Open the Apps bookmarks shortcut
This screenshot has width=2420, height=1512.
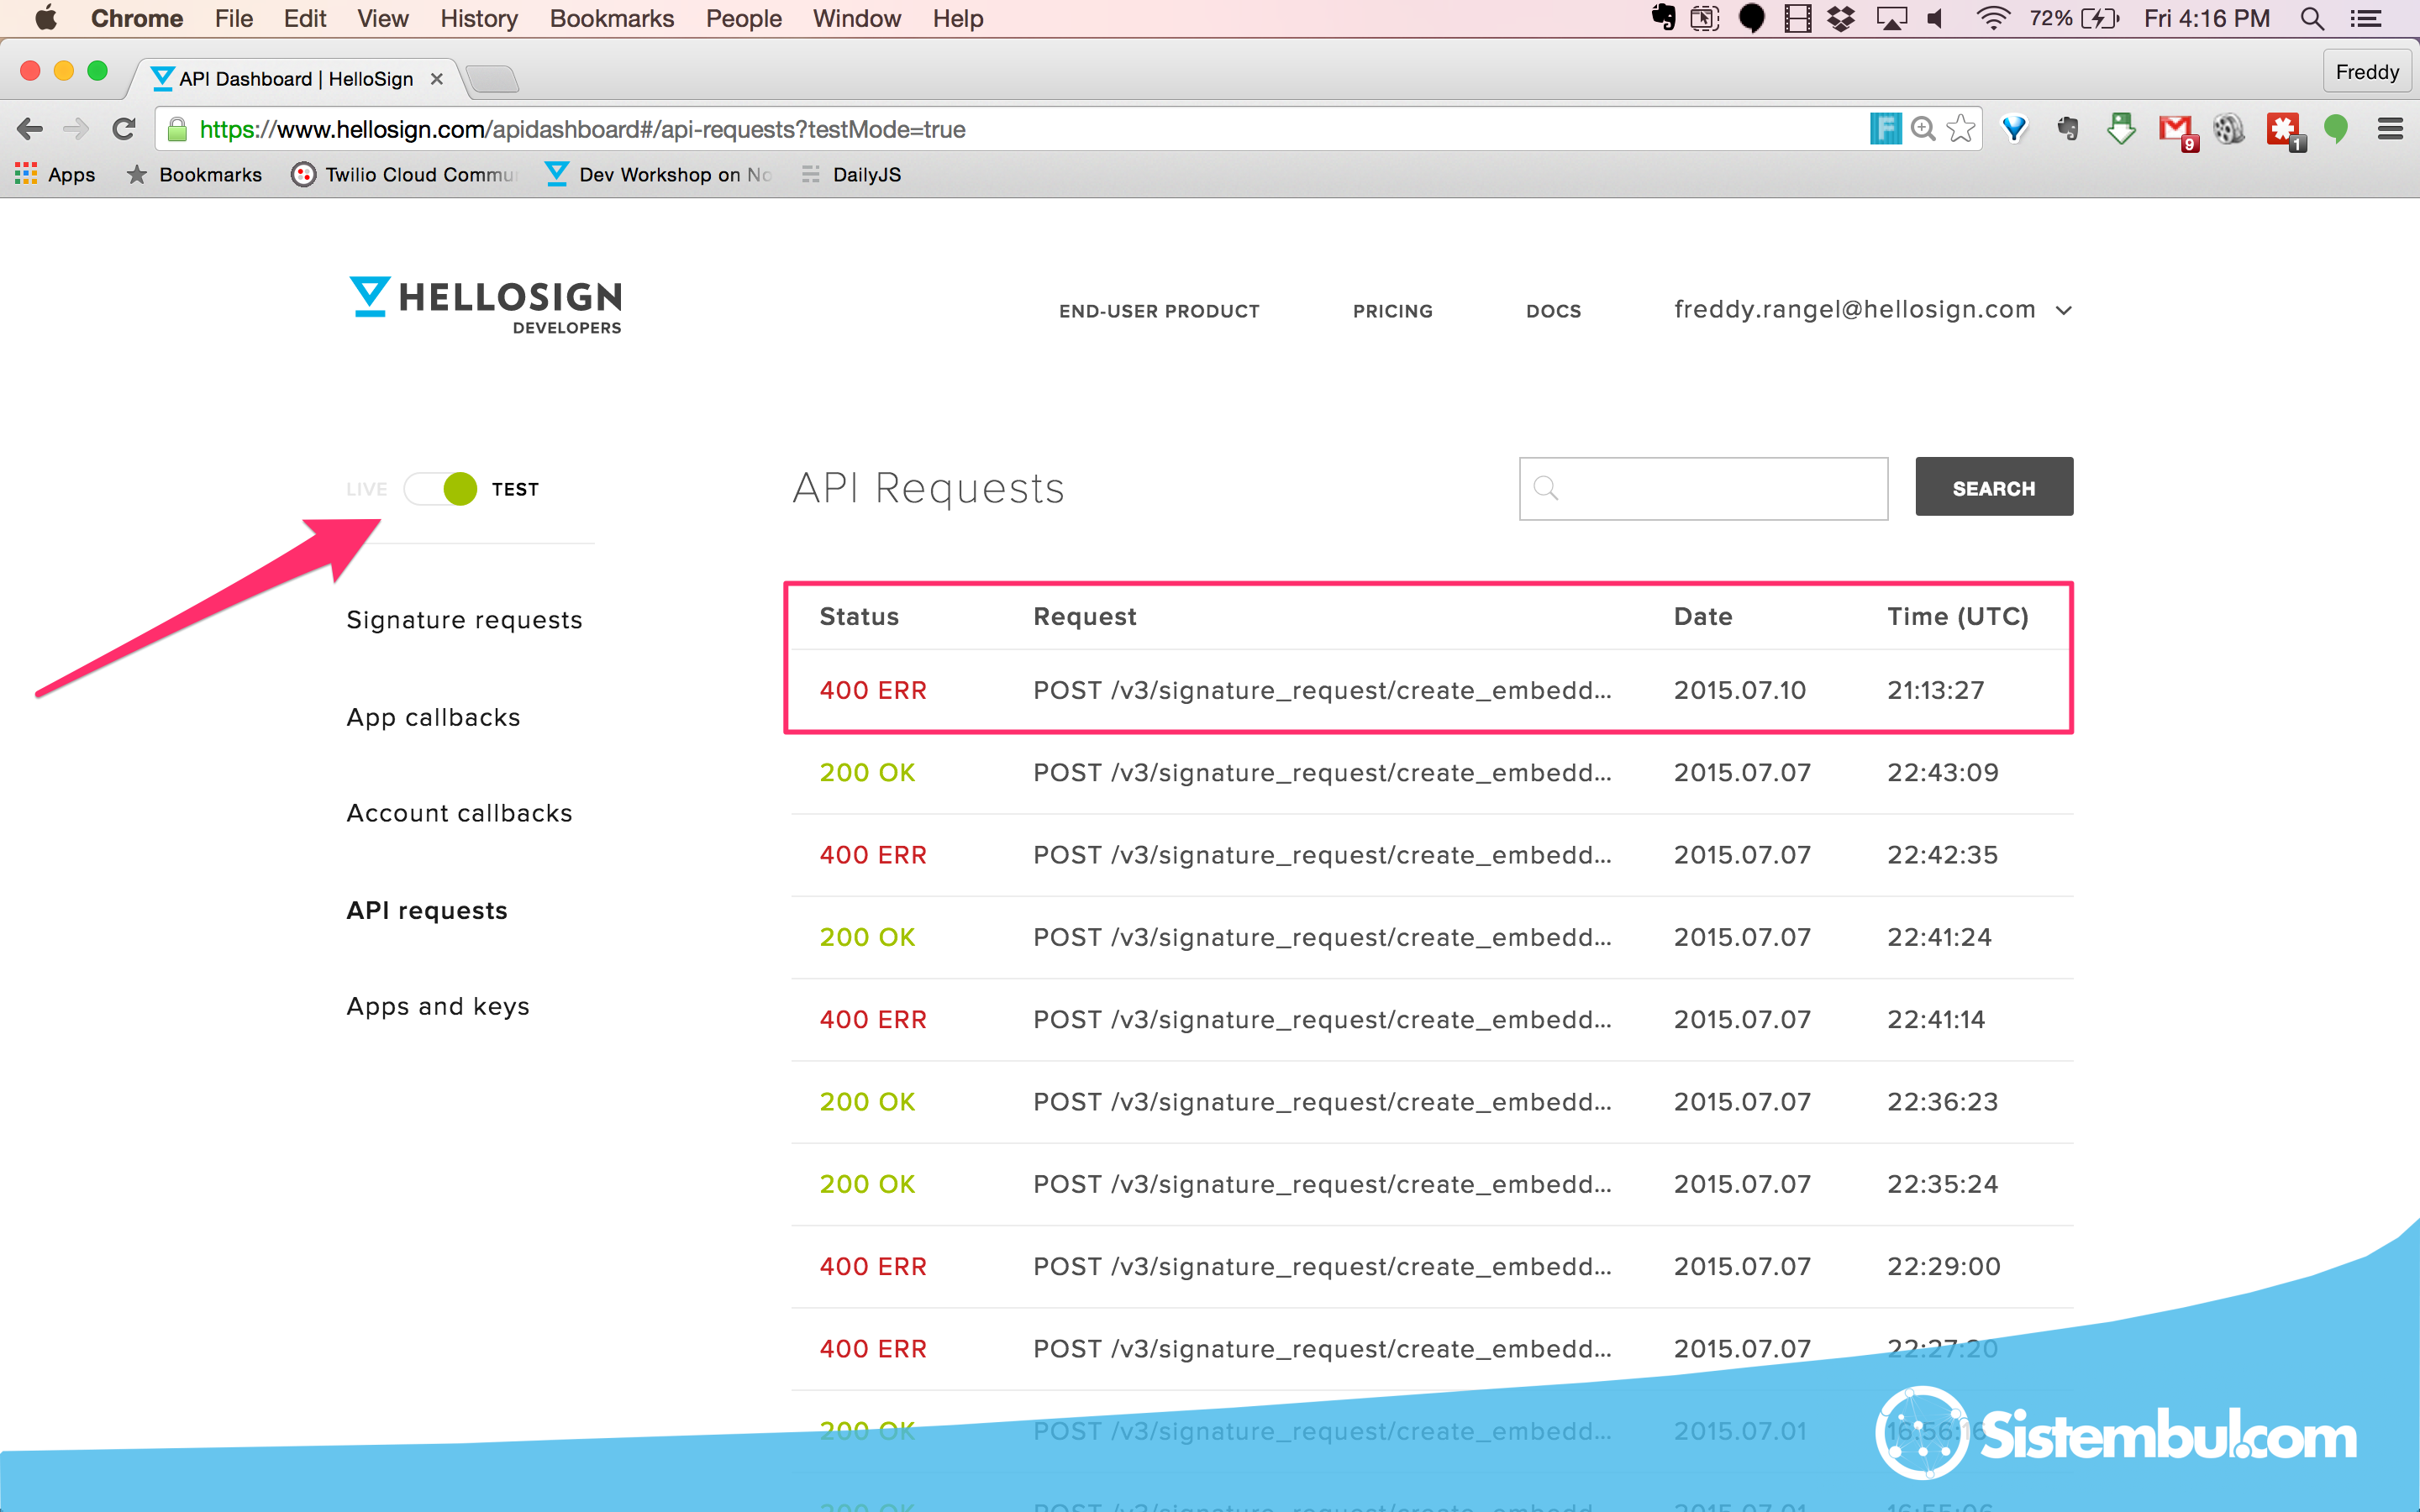coord(55,174)
